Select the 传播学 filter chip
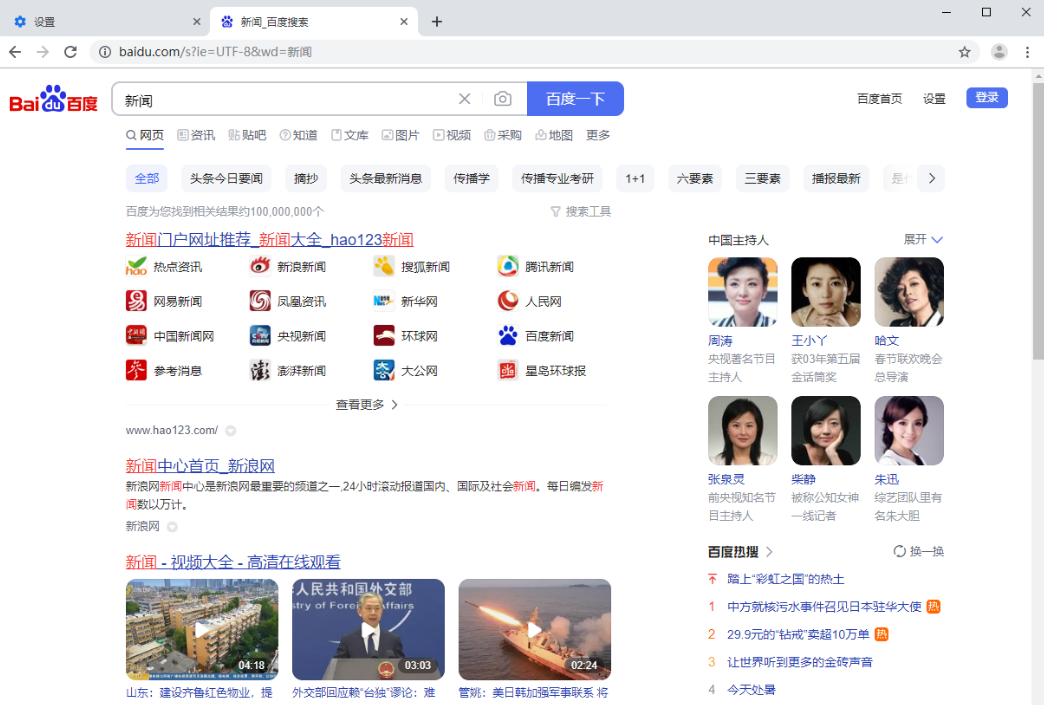 (471, 178)
